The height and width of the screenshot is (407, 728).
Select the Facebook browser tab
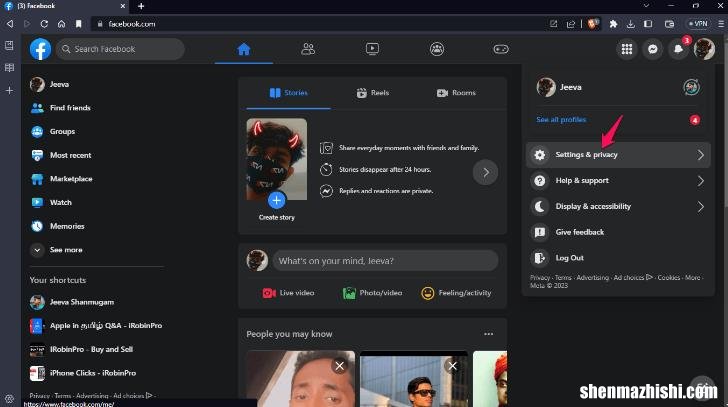click(x=65, y=6)
